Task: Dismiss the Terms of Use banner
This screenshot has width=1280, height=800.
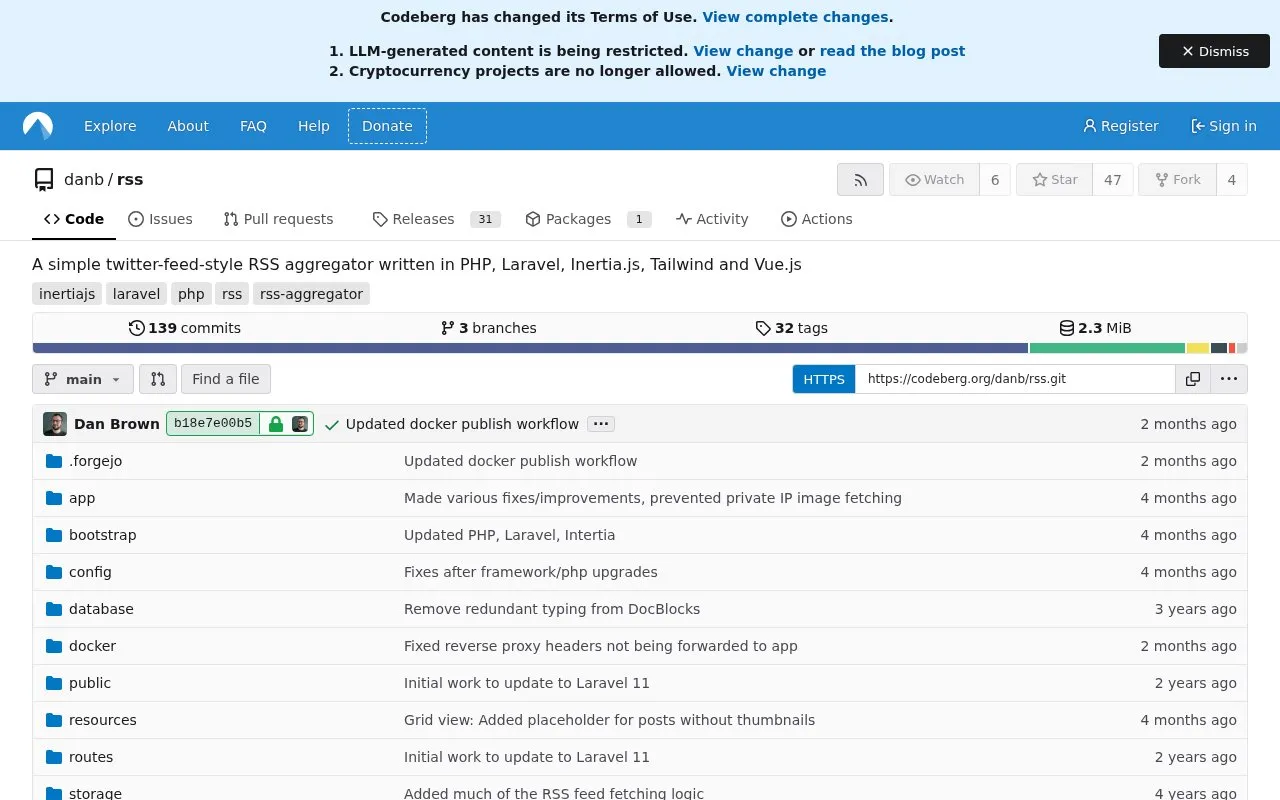Action: [x=1214, y=51]
